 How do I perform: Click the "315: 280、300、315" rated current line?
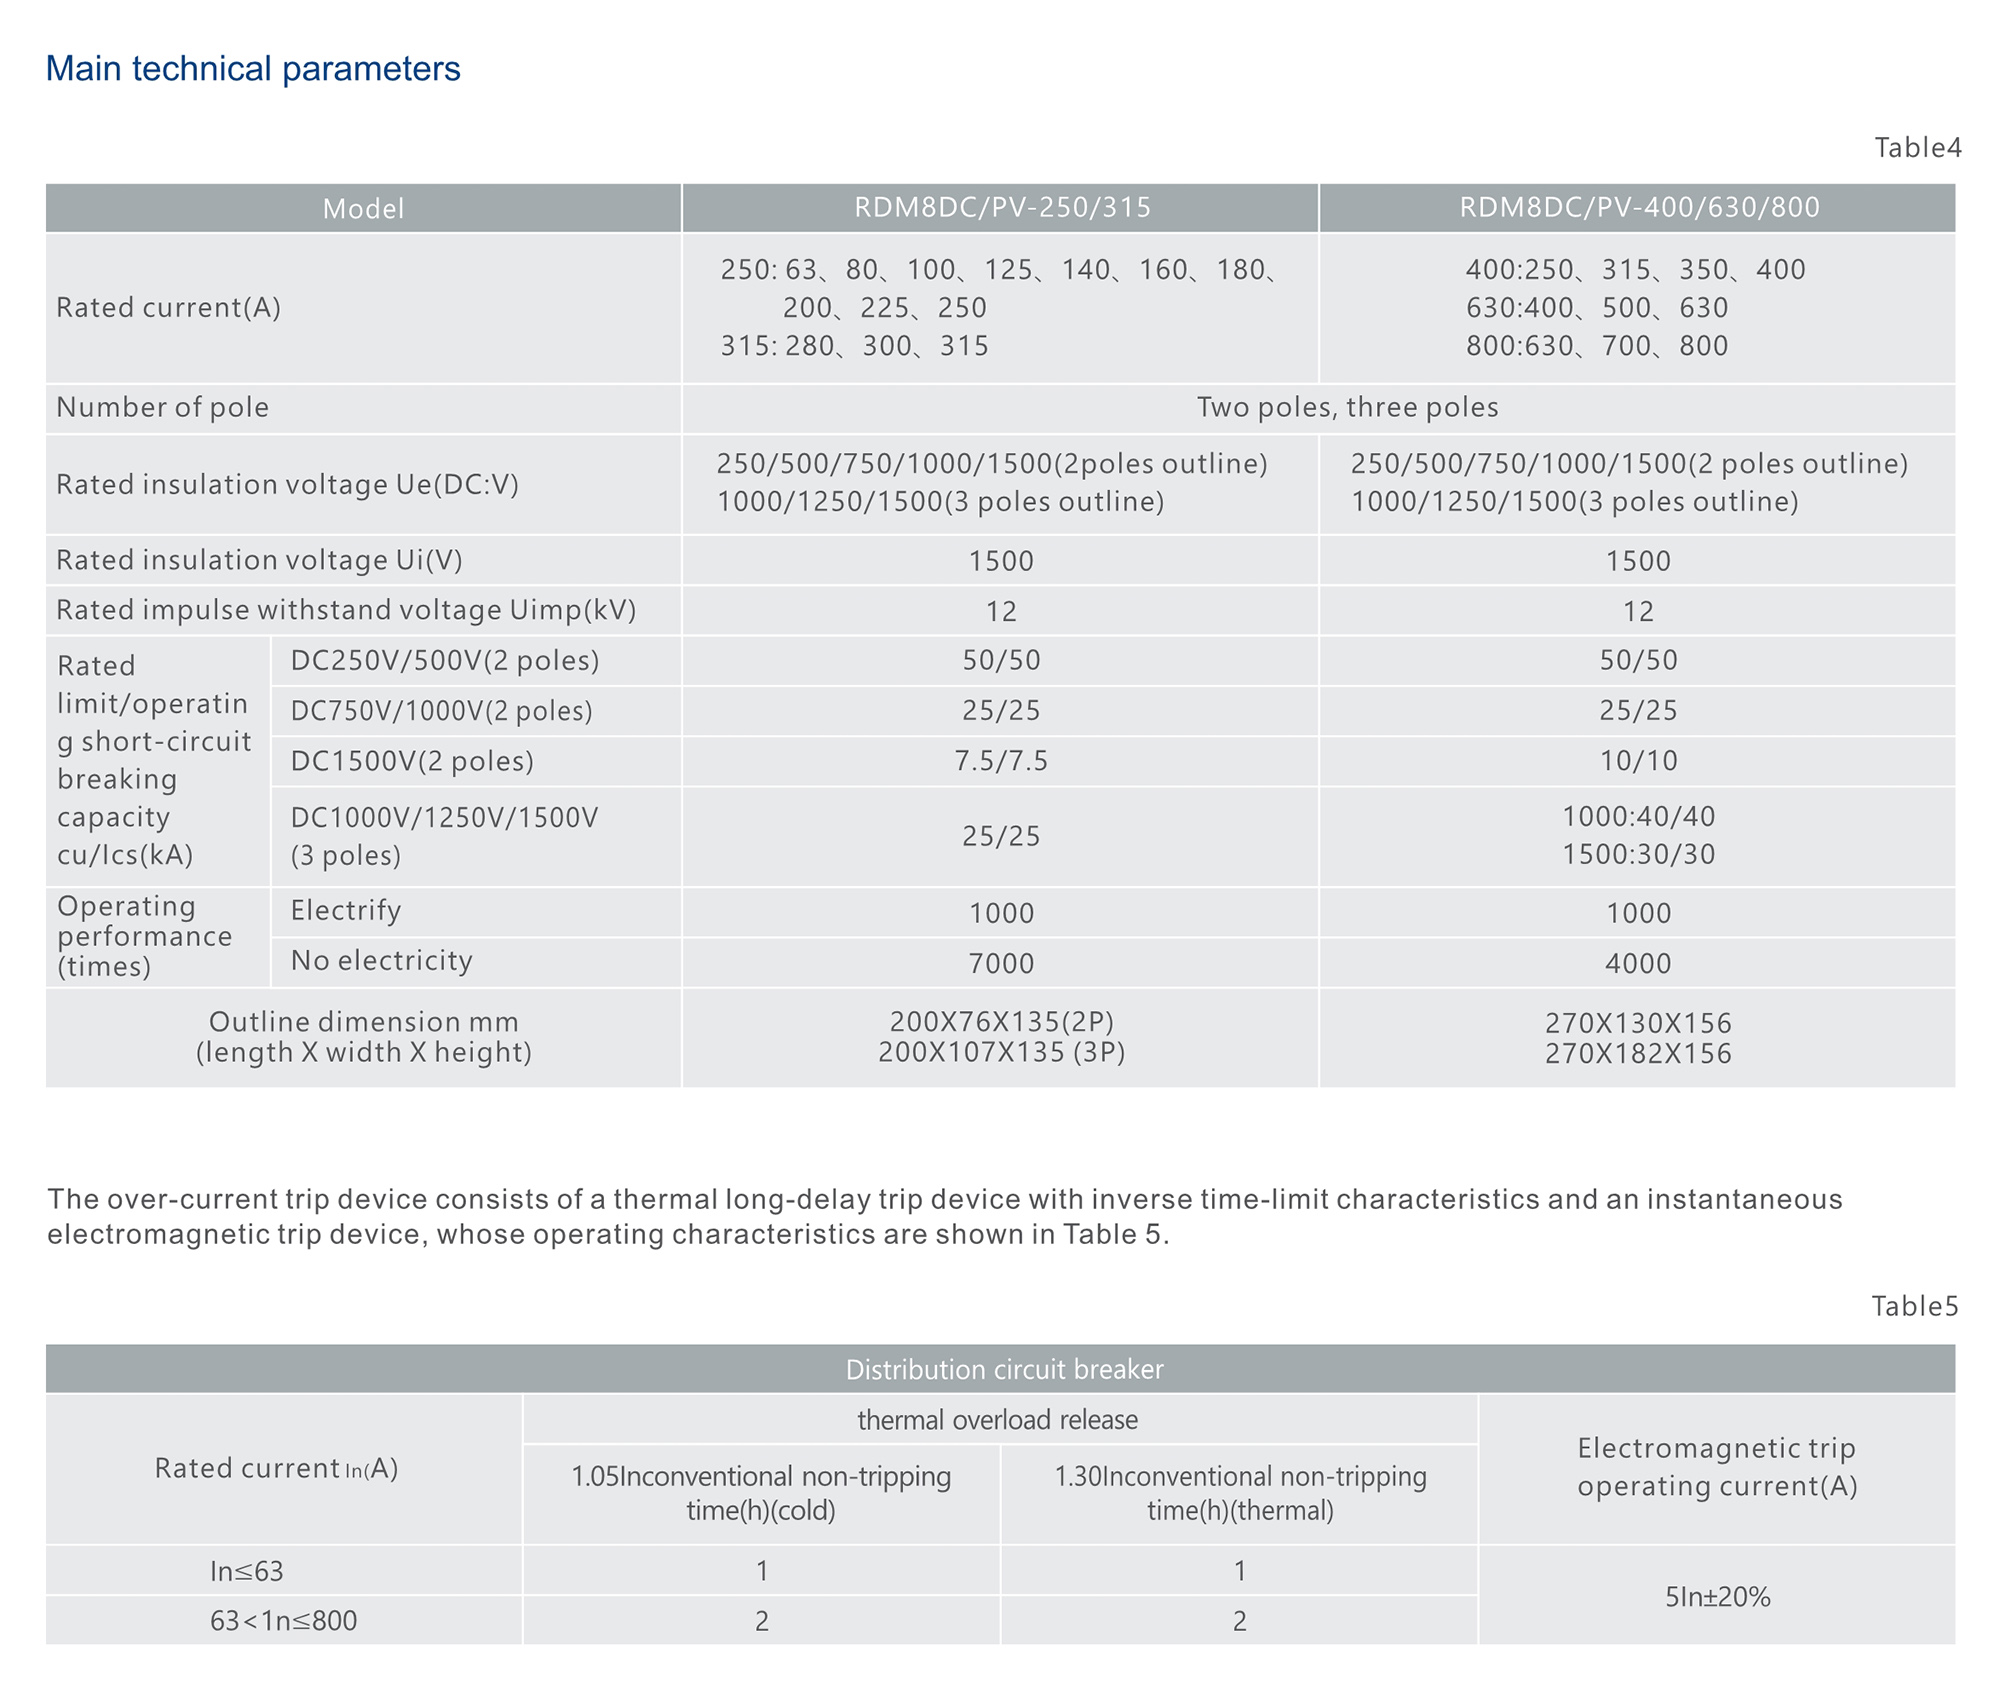(x=855, y=346)
